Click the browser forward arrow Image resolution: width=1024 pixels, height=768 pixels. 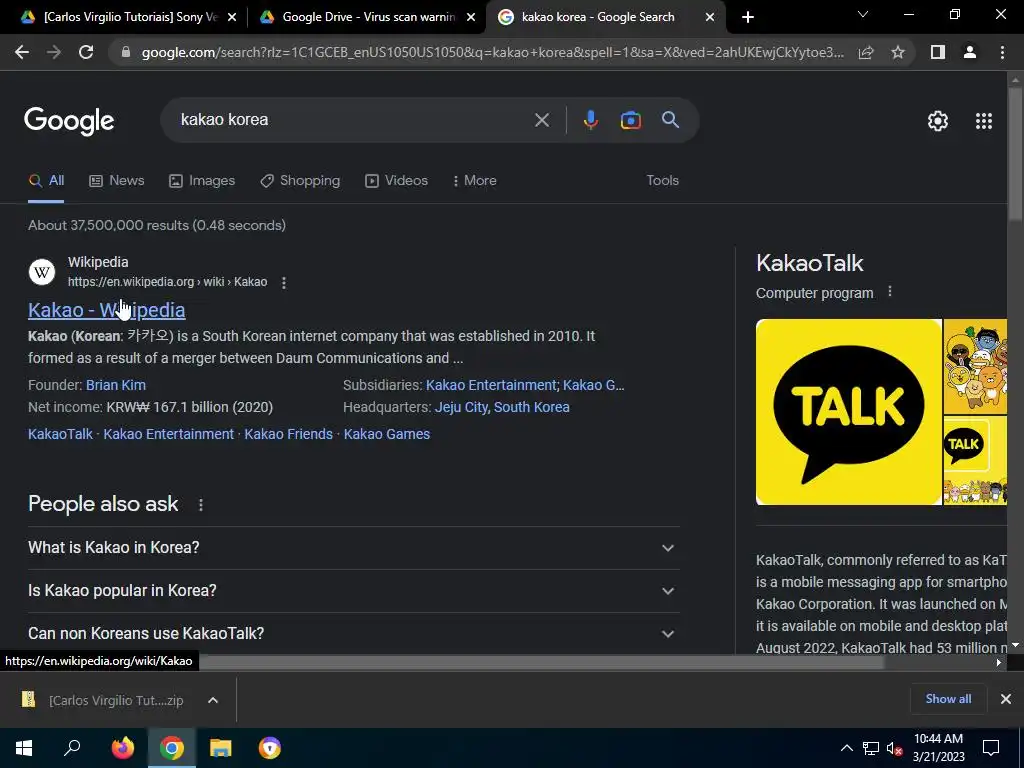point(54,52)
